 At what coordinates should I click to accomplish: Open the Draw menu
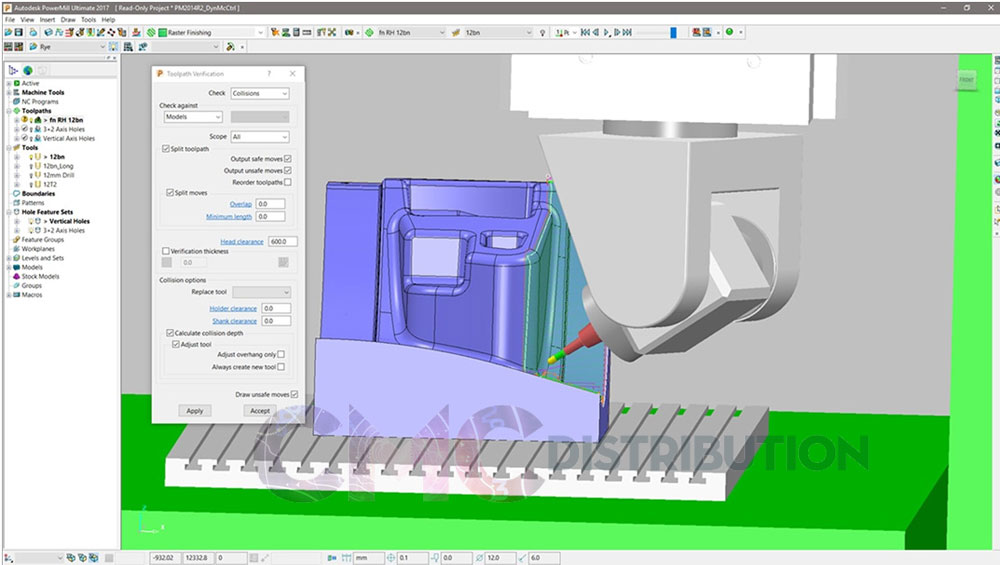click(68, 19)
